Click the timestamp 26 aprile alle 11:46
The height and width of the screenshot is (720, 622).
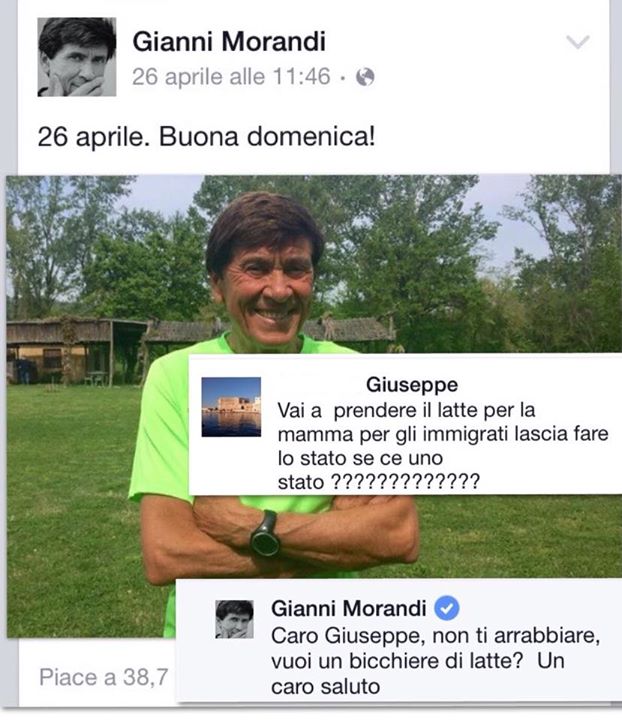click(x=231, y=77)
